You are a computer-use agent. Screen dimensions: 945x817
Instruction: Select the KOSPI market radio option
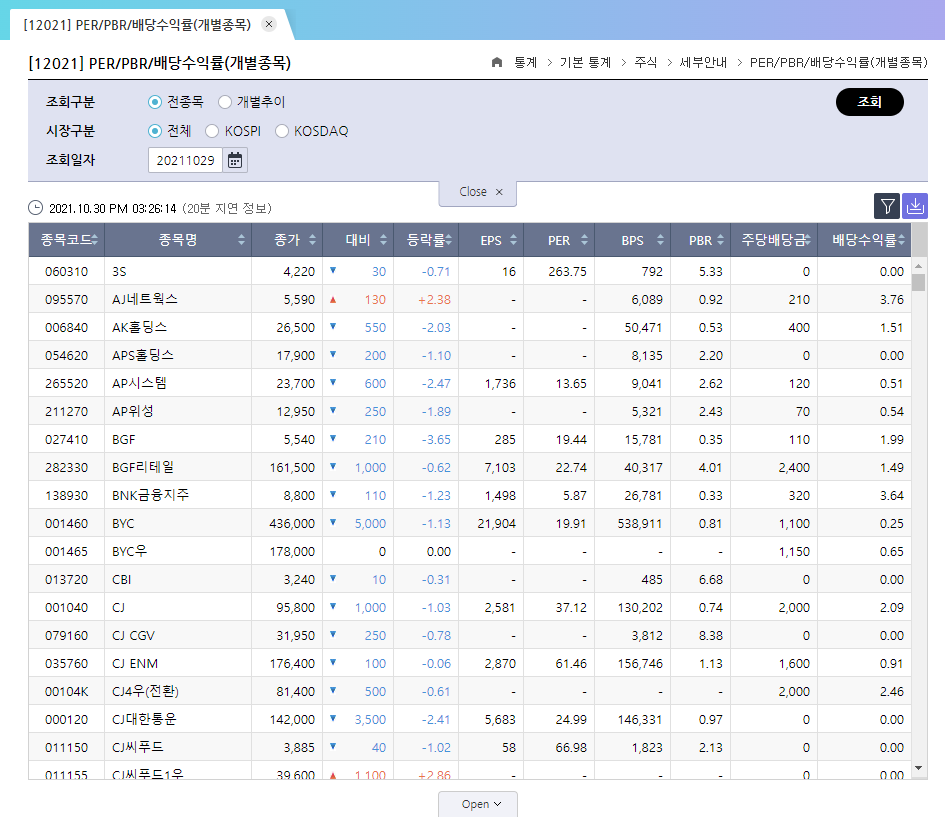pyautogui.click(x=212, y=131)
